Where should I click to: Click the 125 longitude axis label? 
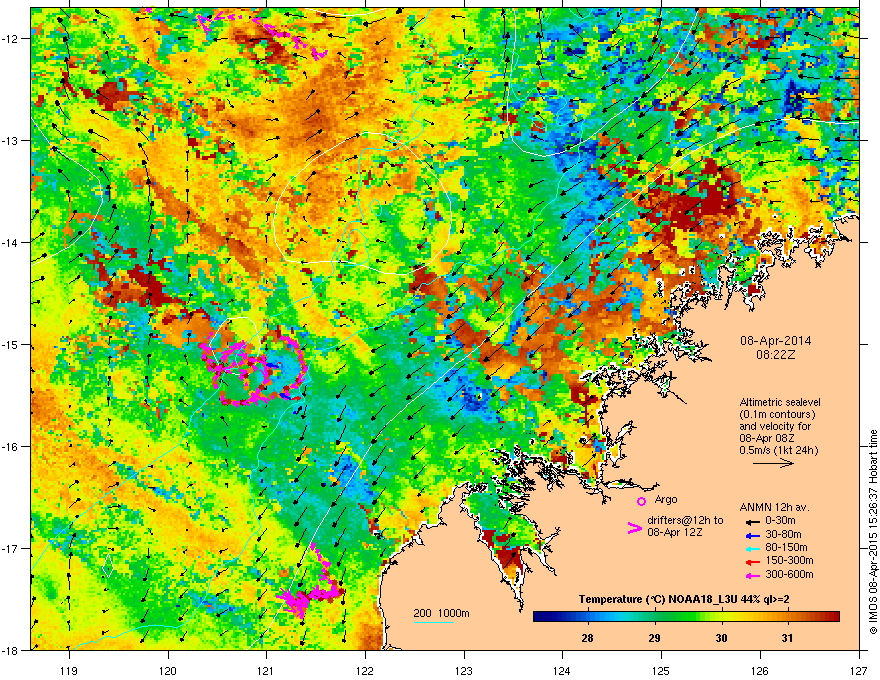(x=661, y=670)
